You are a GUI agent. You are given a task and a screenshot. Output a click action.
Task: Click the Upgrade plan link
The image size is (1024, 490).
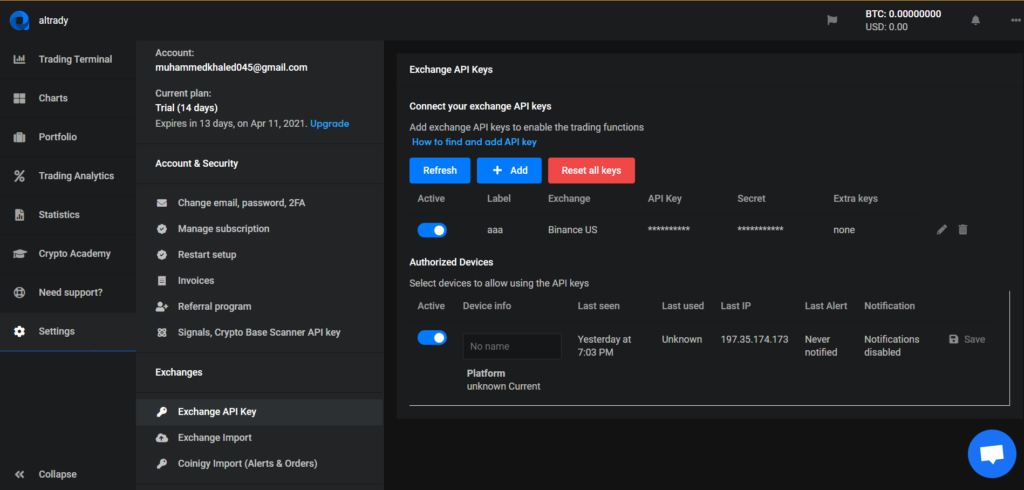pos(330,123)
